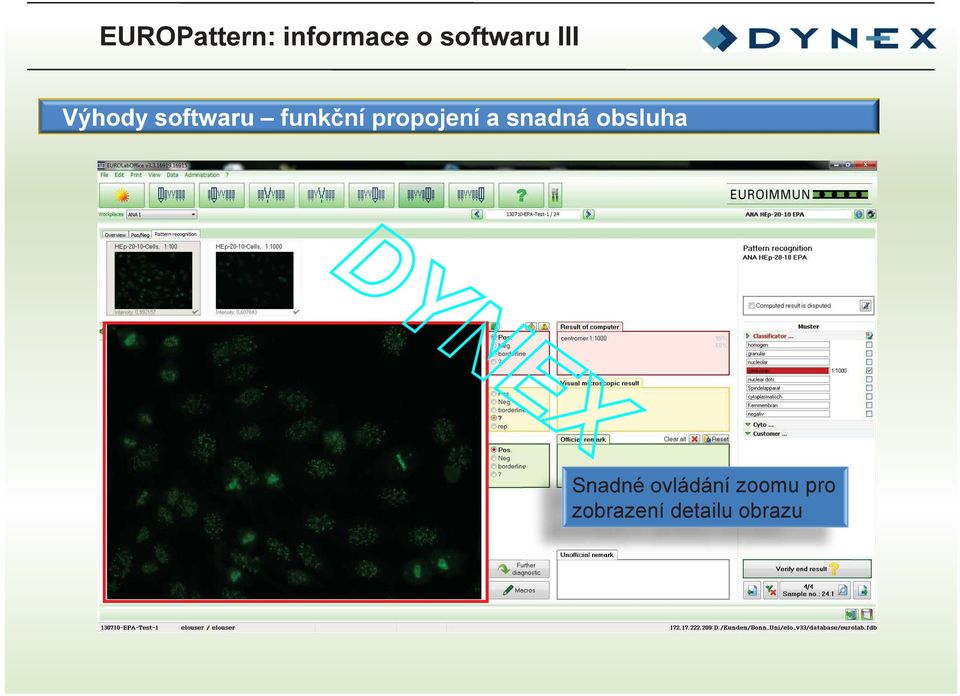The height and width of the screenshot is (696, 960).
Task: Click the document icon with left arrow below Verify end result
Action: pyautogui.click(x=752, y=591)
